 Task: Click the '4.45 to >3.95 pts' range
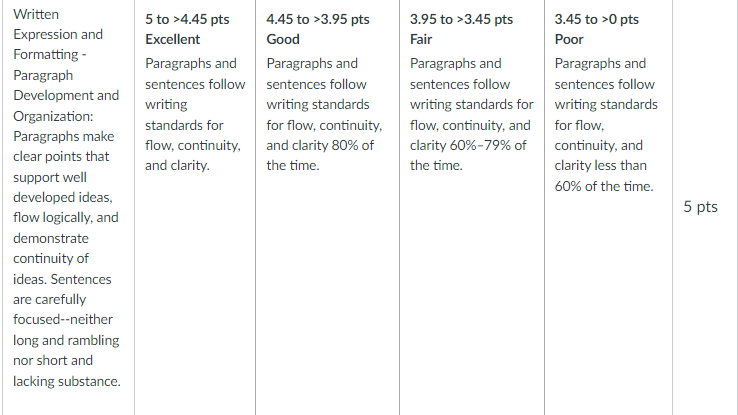coord(318,19)
